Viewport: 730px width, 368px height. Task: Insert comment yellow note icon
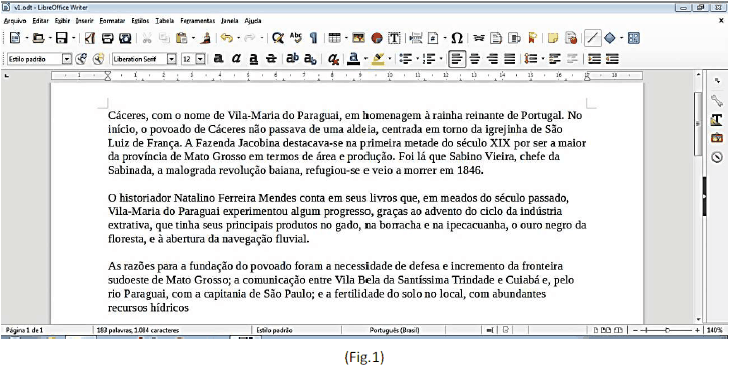(x=553, y=38)
